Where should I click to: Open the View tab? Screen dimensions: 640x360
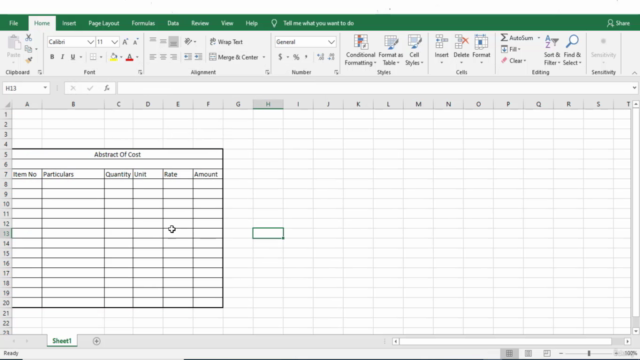click(227, 23)
